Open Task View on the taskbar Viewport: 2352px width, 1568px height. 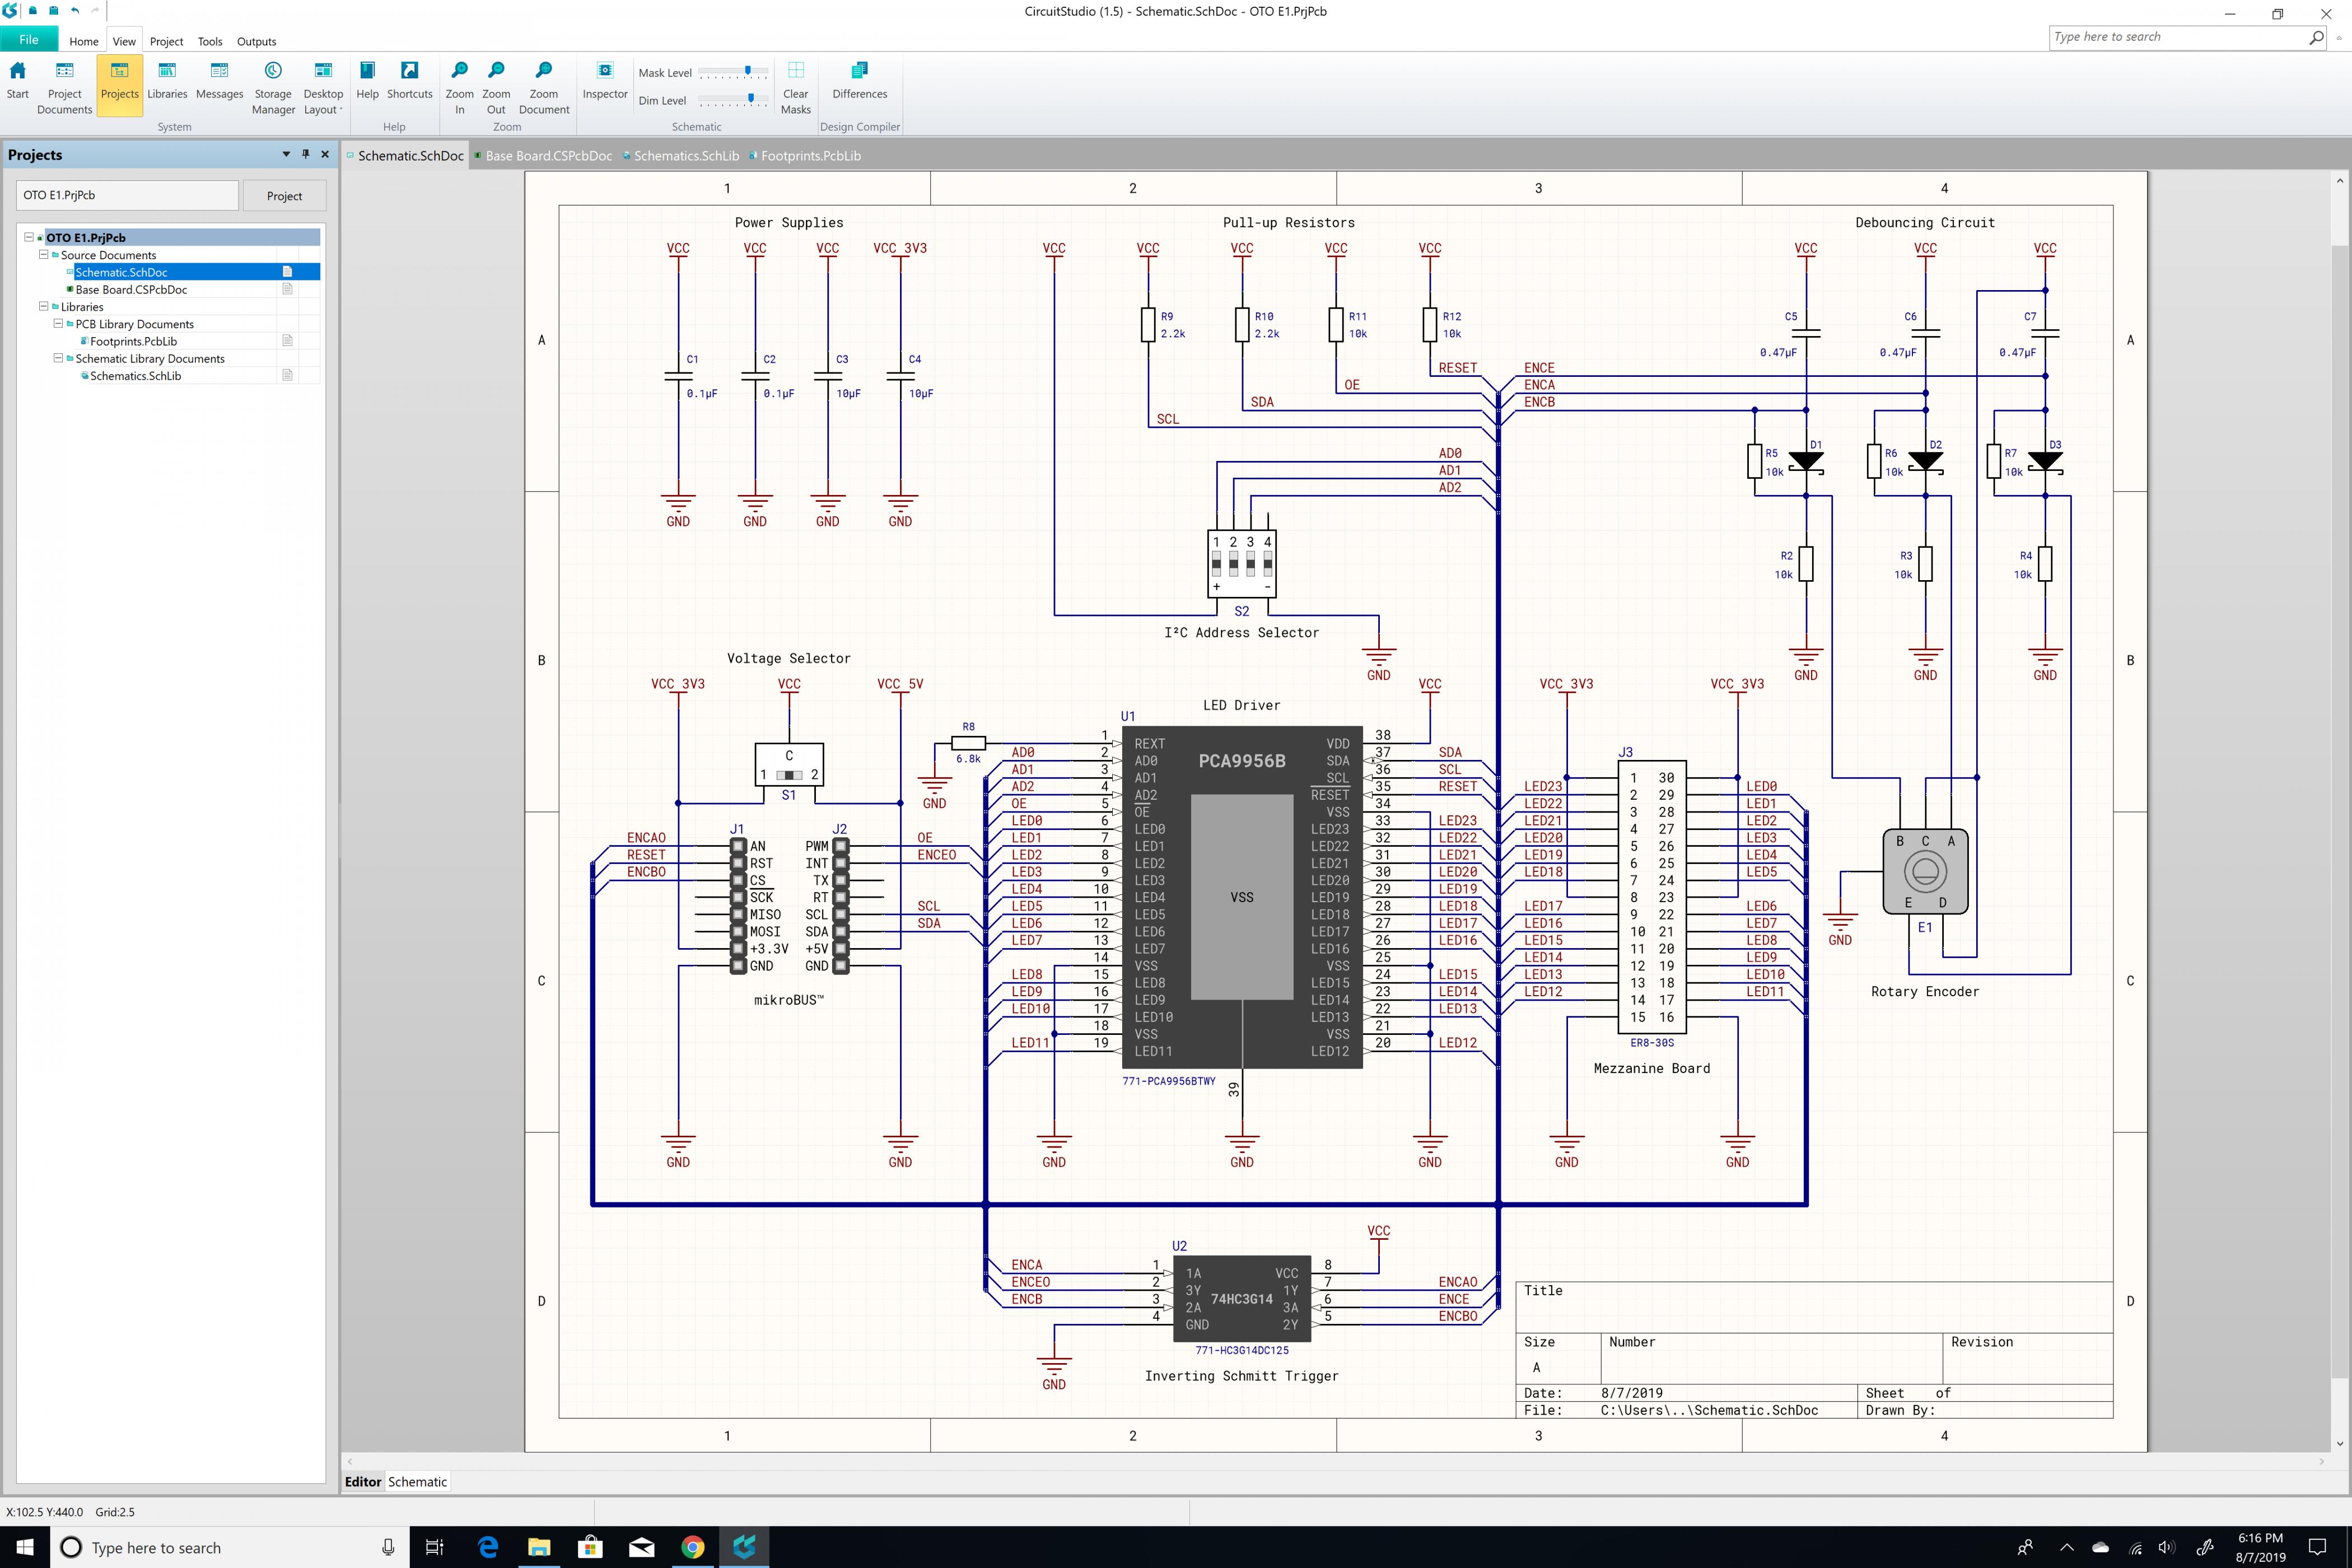(x=434, y=1547)
